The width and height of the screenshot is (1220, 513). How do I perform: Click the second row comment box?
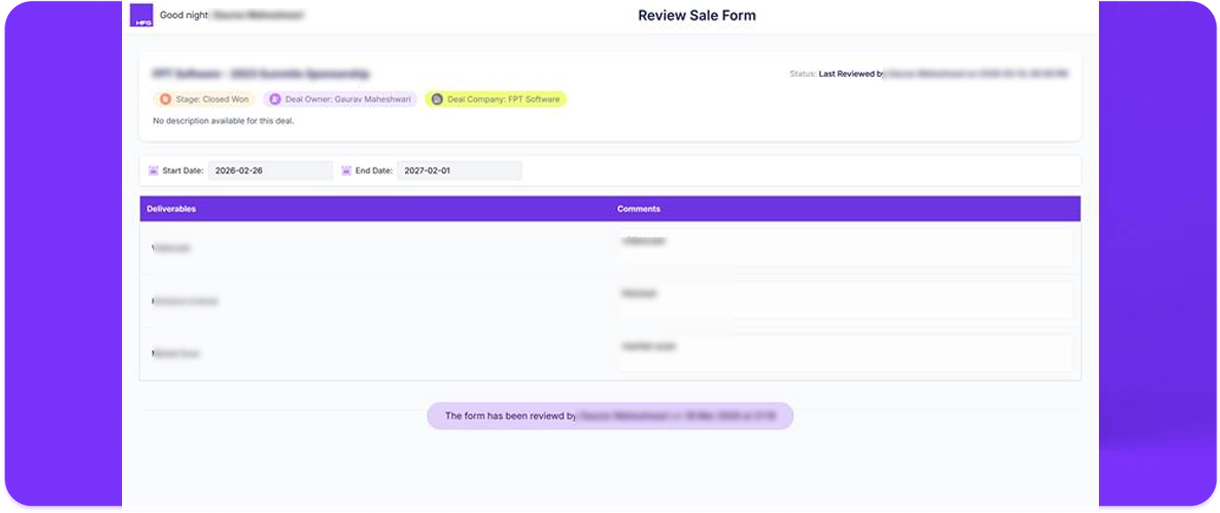845,300
